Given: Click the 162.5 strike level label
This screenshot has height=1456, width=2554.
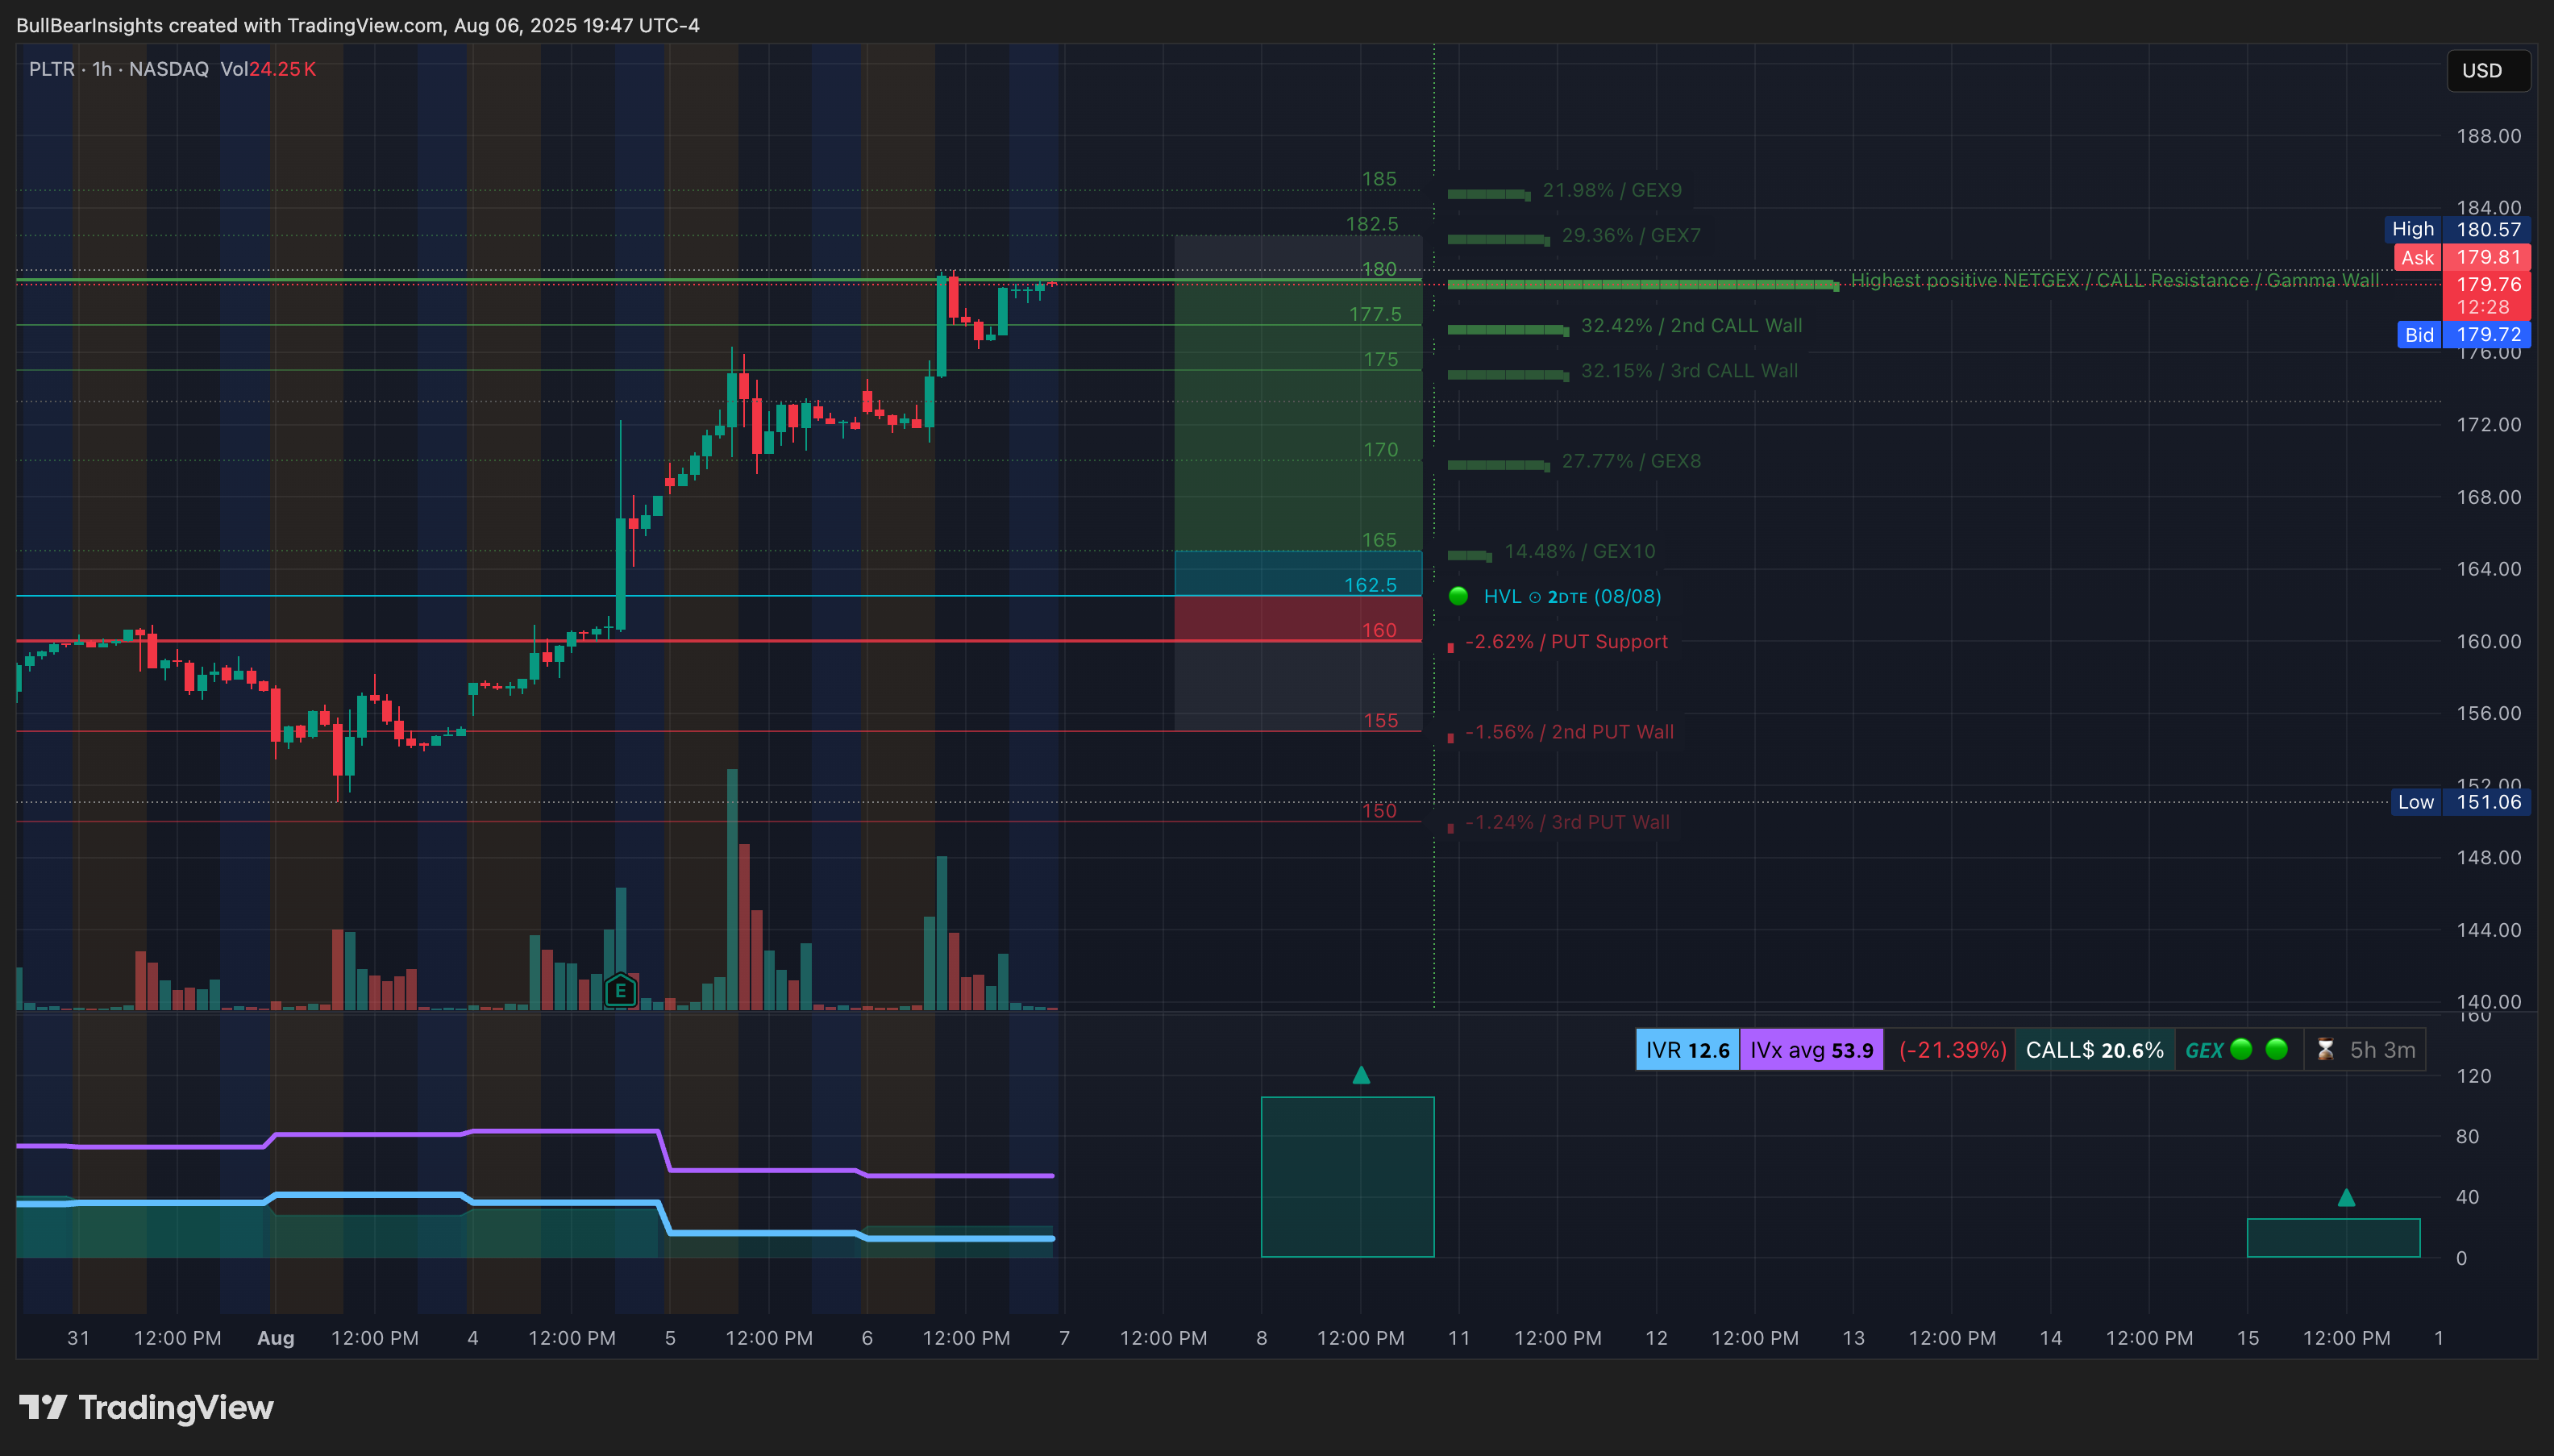Looking at the screenshot, I should click(1370, 585).
